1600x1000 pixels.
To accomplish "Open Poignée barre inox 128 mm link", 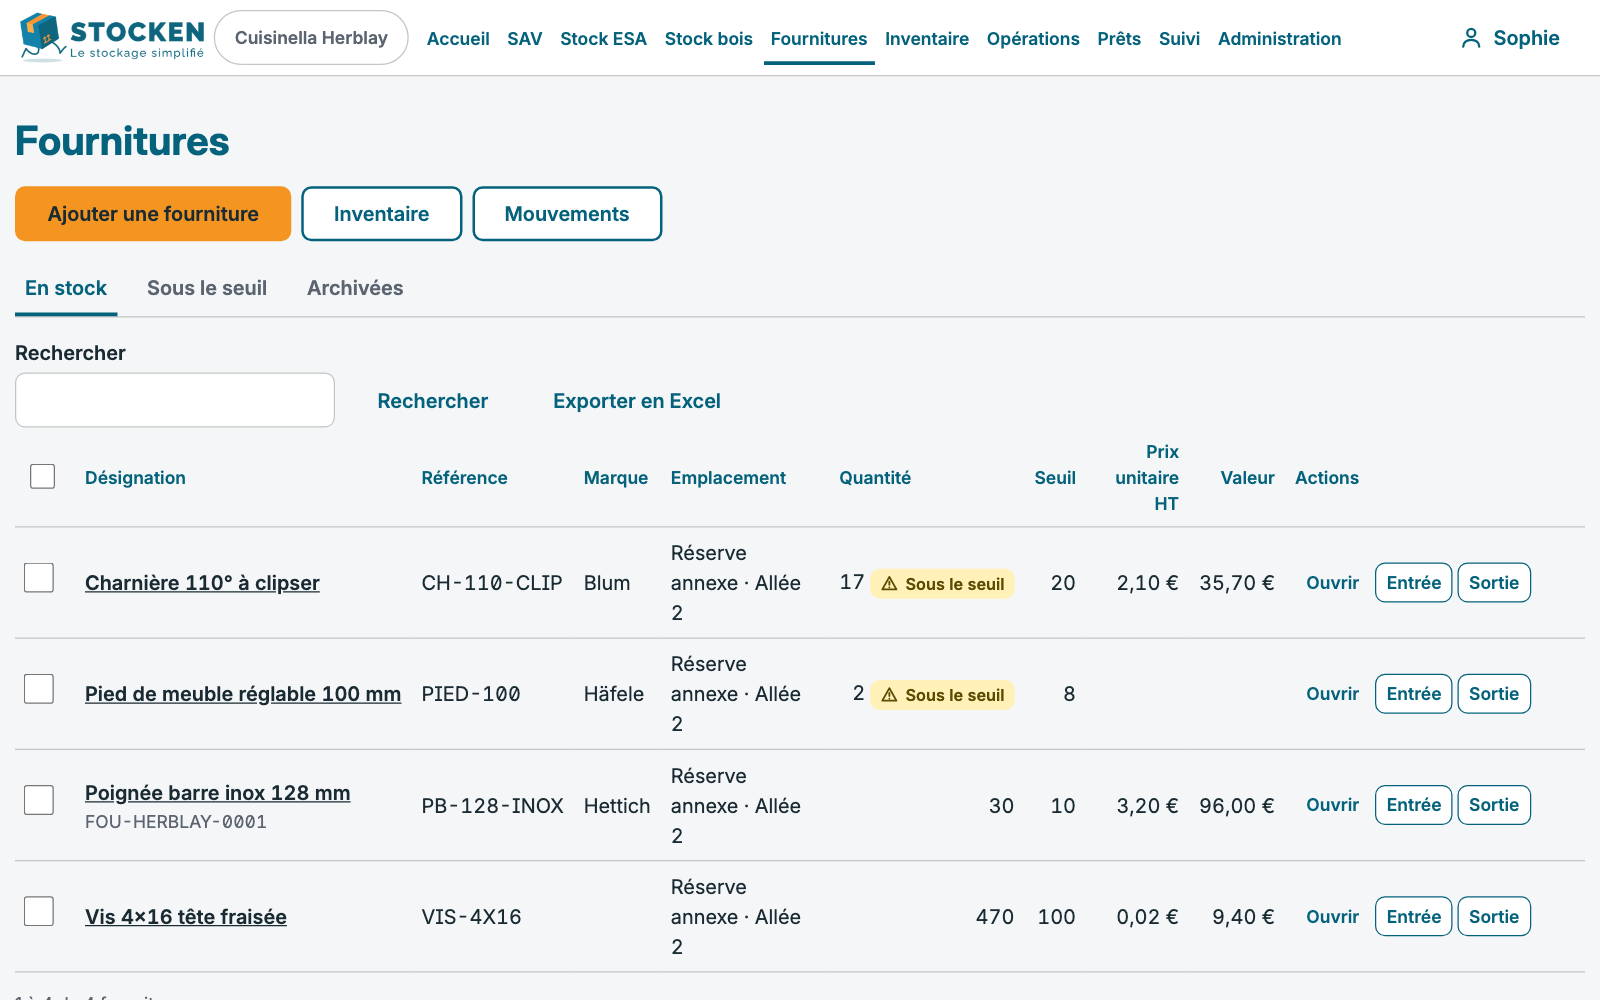I will point(218,793).
